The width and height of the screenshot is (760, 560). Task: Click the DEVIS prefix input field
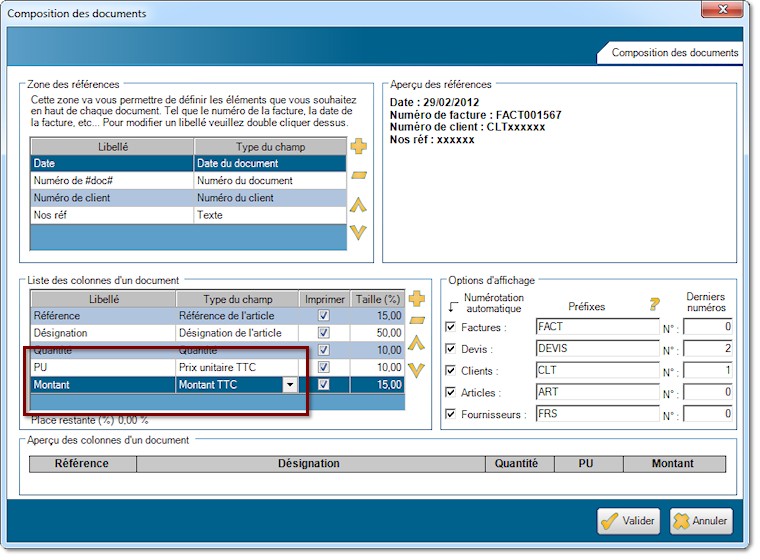[597, 348]
